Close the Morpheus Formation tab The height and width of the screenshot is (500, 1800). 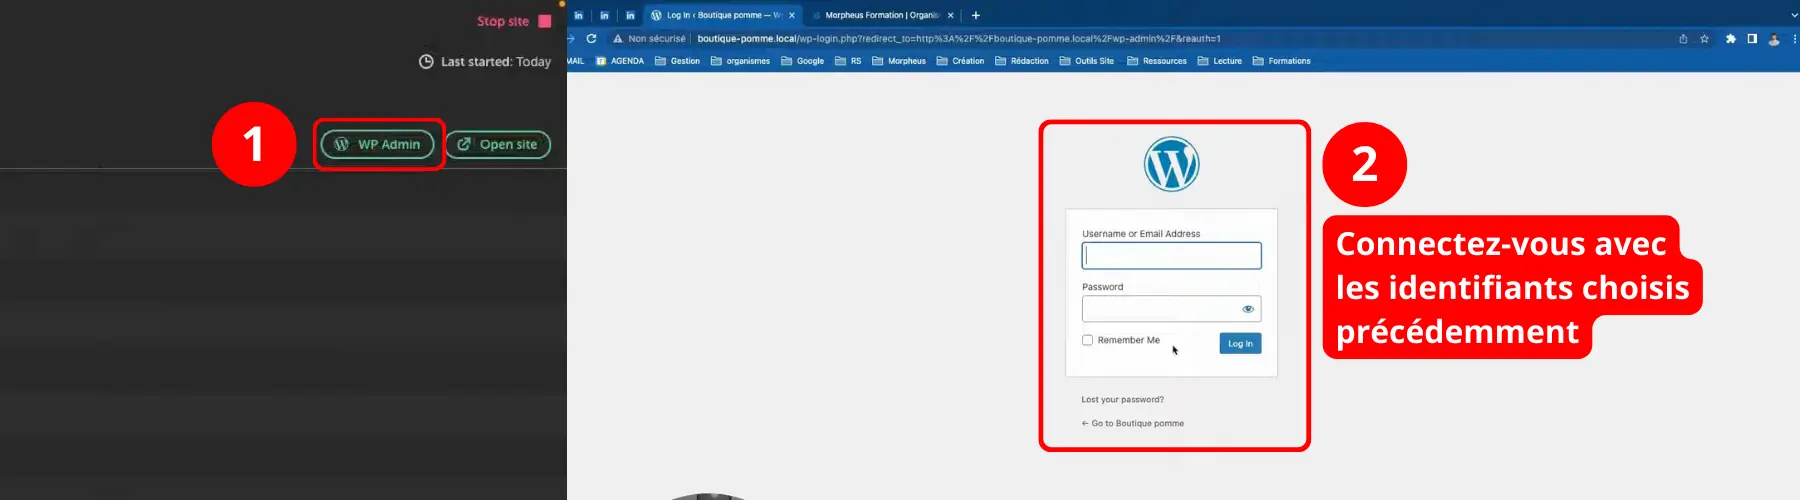tap(950, 15)
